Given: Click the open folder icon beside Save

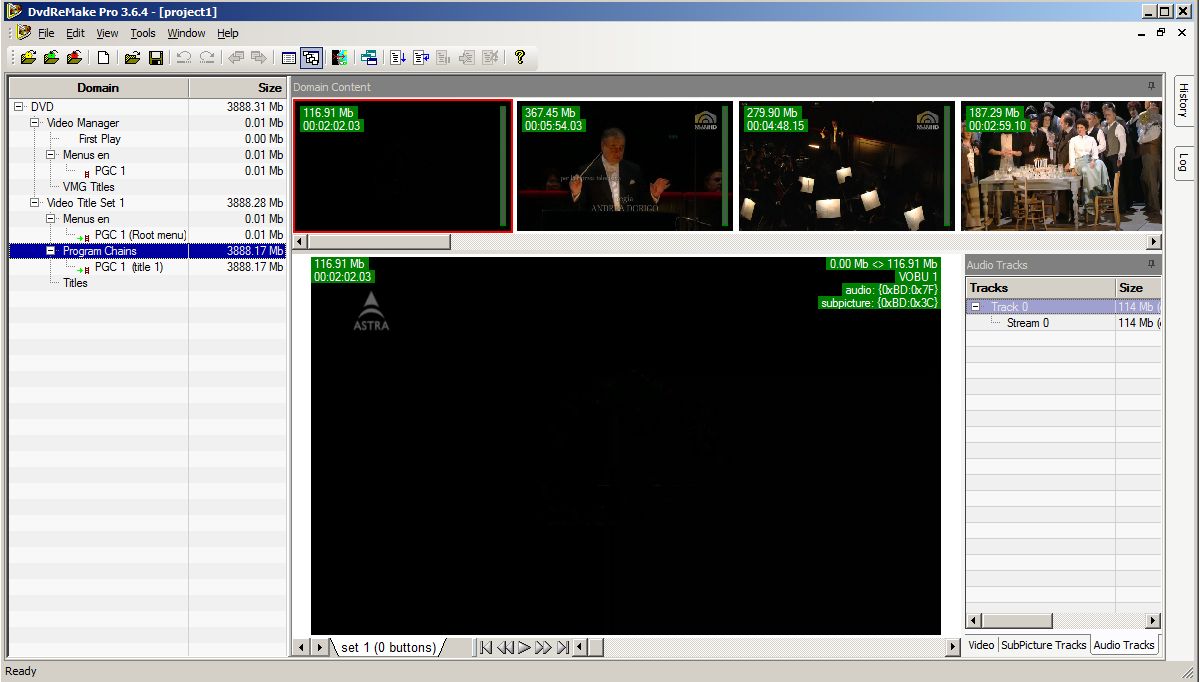Looking at the screenshot, I should click(x=131, y=58).
